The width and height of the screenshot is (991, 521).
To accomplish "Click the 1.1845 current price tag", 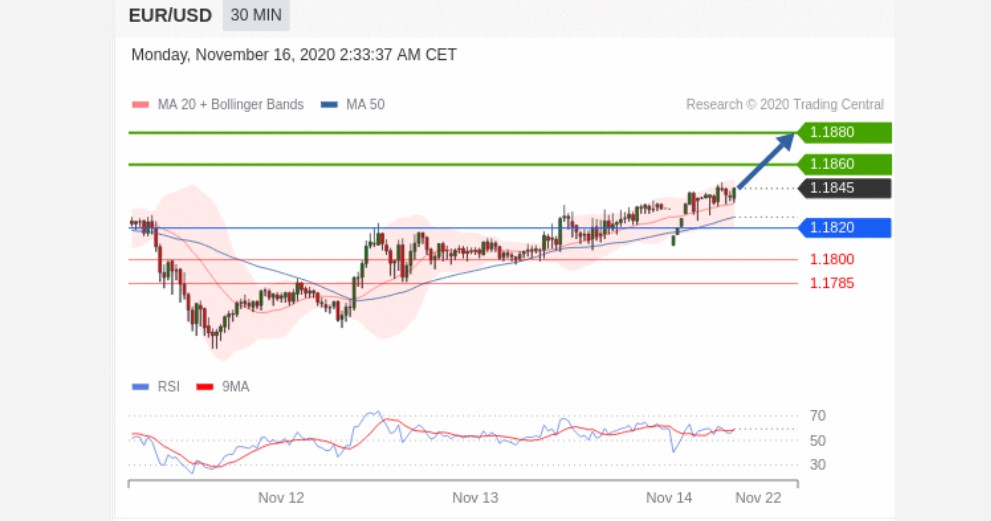I will [x=844, y=188].
